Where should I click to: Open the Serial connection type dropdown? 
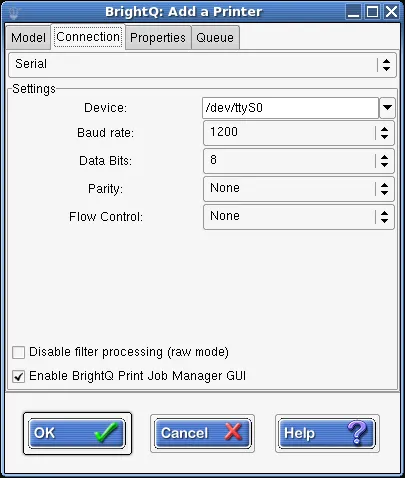202,64
